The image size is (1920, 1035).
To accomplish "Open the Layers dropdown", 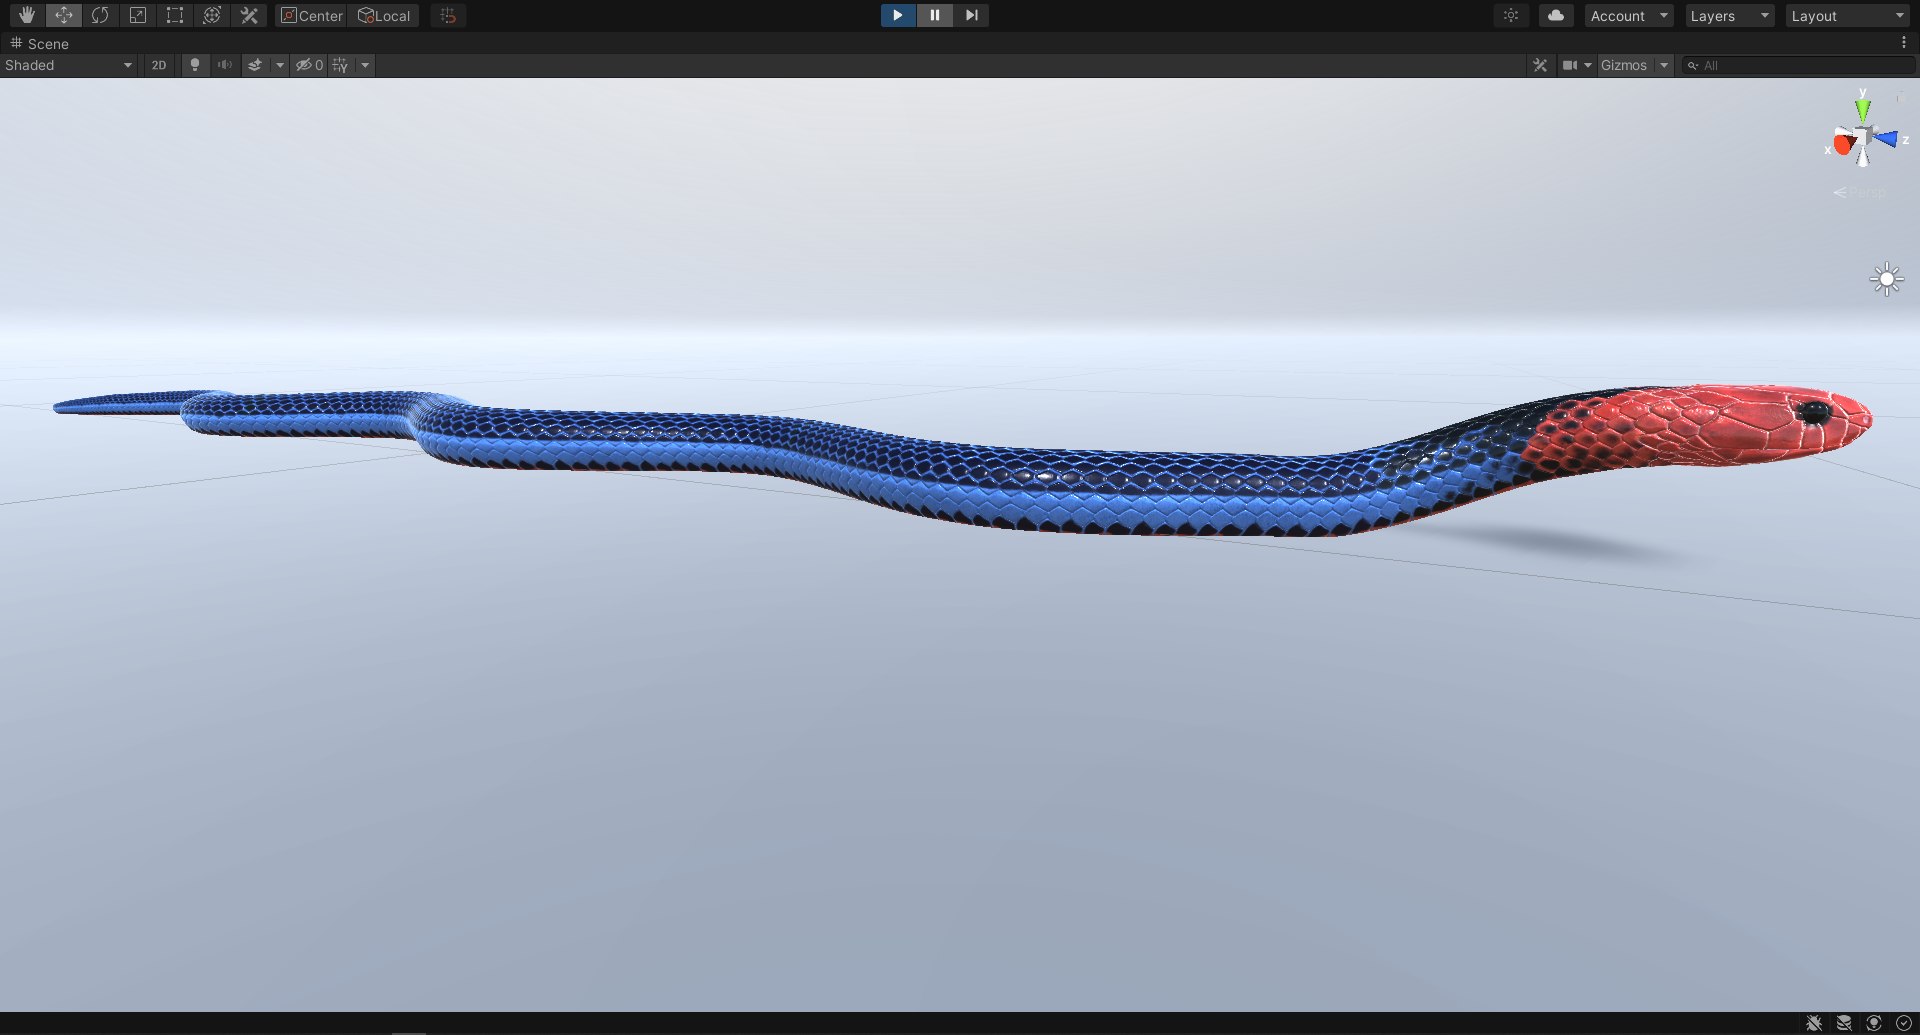I will [1730, 16].
